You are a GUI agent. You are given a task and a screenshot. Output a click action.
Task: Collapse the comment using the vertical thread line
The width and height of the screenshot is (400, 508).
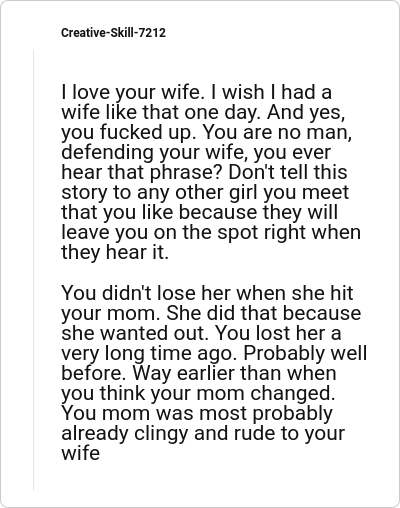point(33,270)
